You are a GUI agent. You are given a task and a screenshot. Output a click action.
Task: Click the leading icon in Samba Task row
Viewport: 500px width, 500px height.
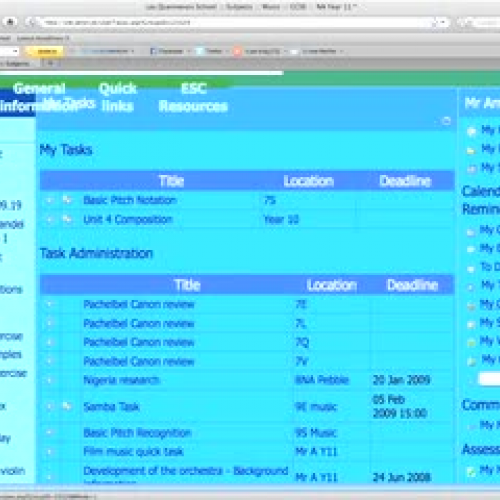[49, 407]
